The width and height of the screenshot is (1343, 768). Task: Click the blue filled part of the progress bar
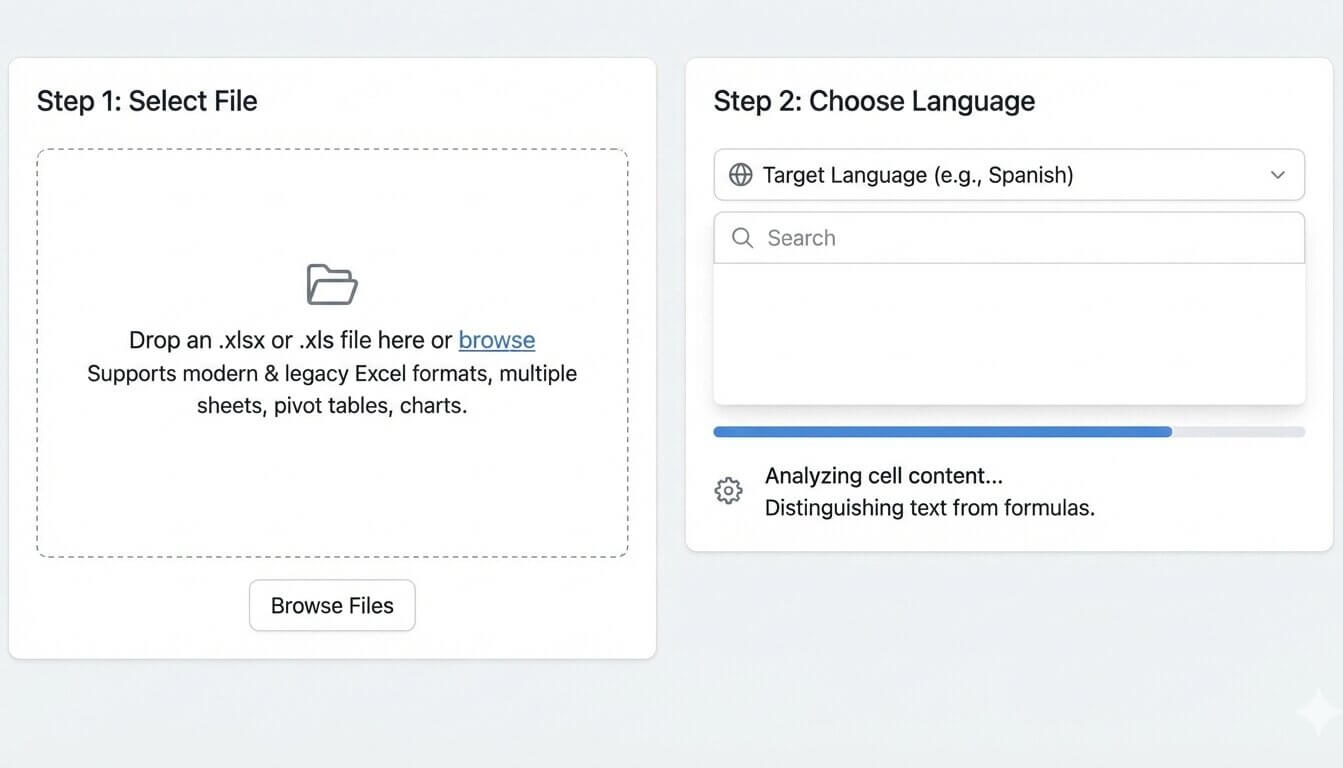pos(940,432)
